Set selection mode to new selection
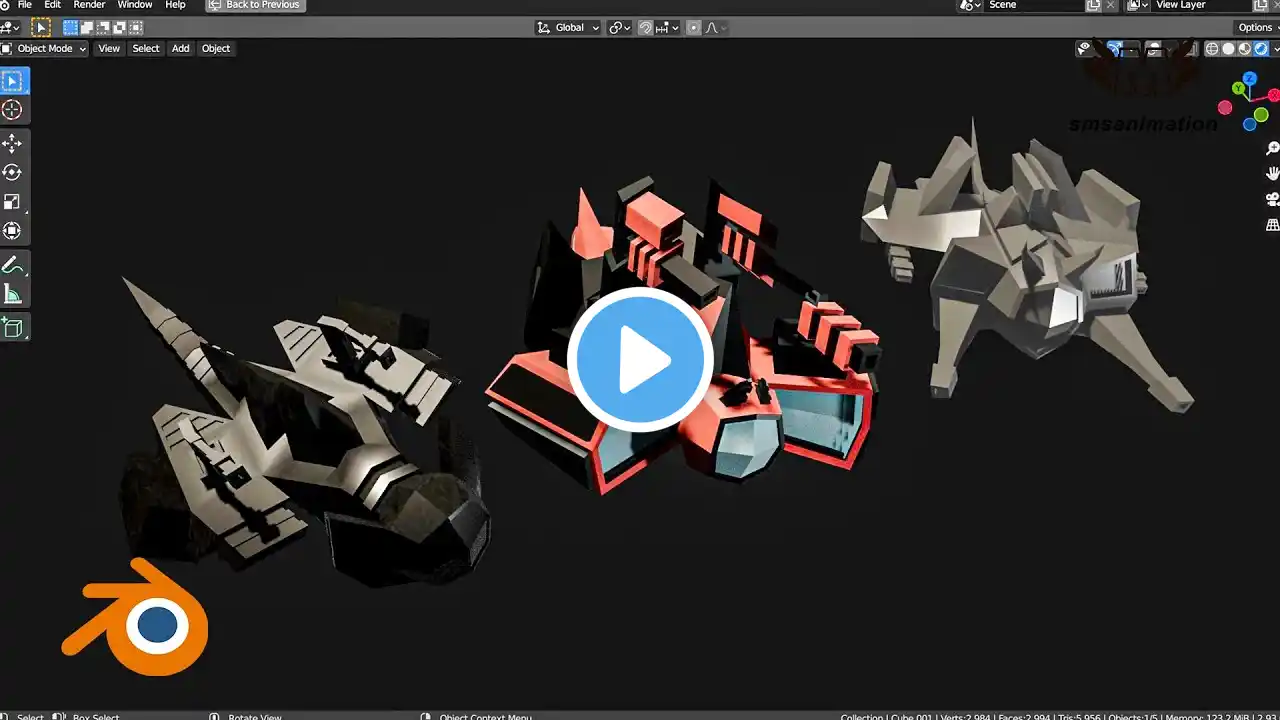This screenshot has width=1280, height=720. click(x=71, y=28)
